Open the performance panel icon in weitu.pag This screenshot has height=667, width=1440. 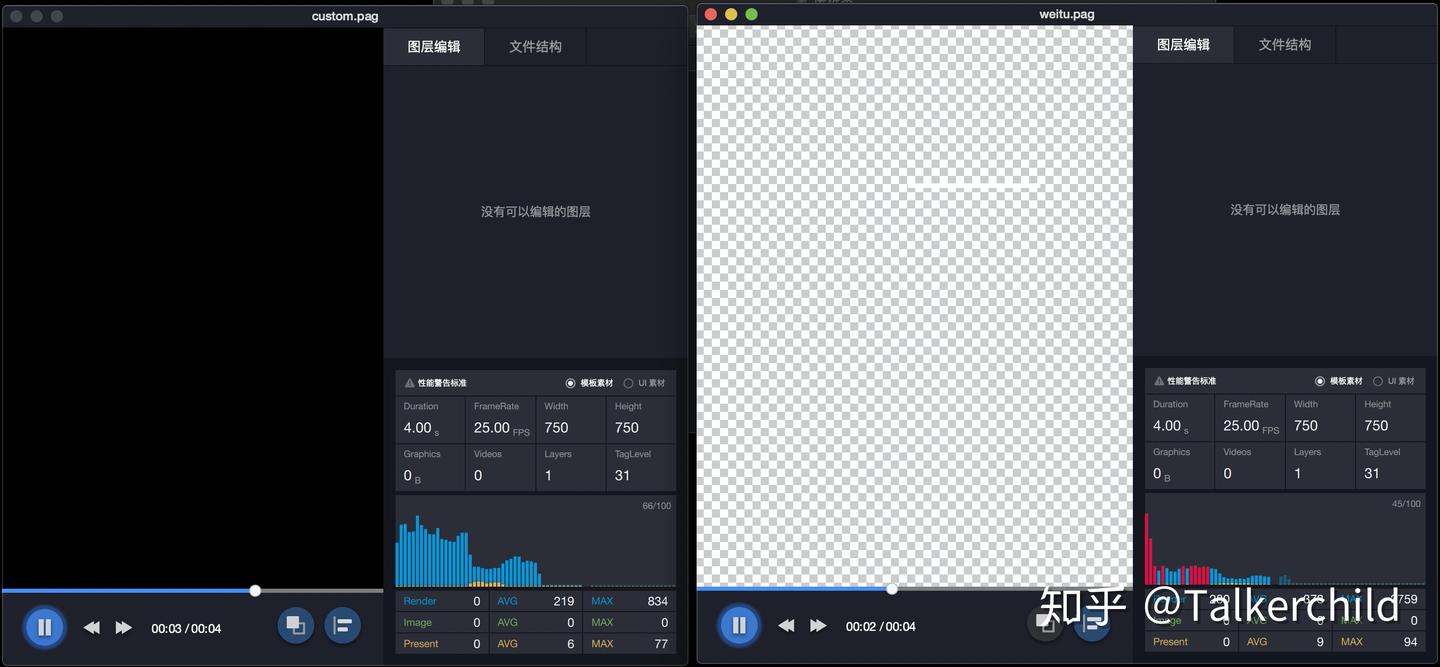click(1090, 622)
